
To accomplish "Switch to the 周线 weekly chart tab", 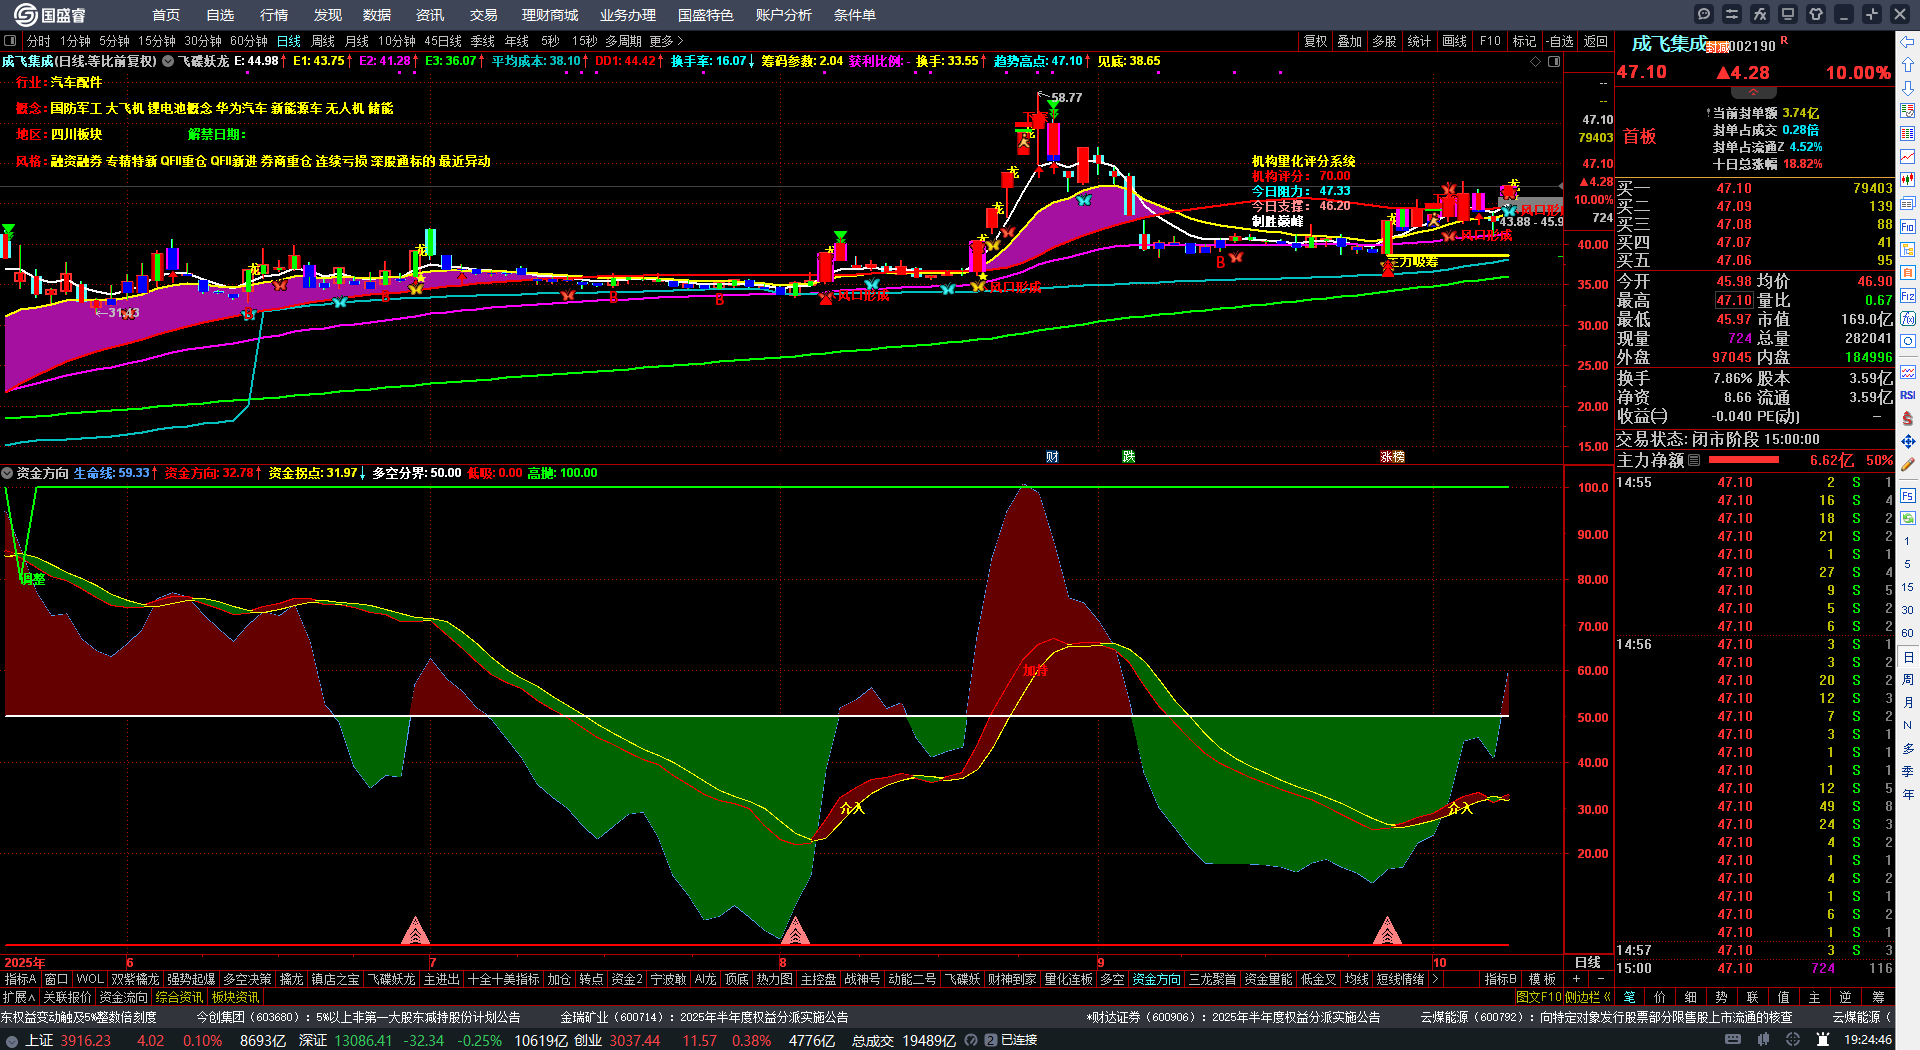I will 323,41.
